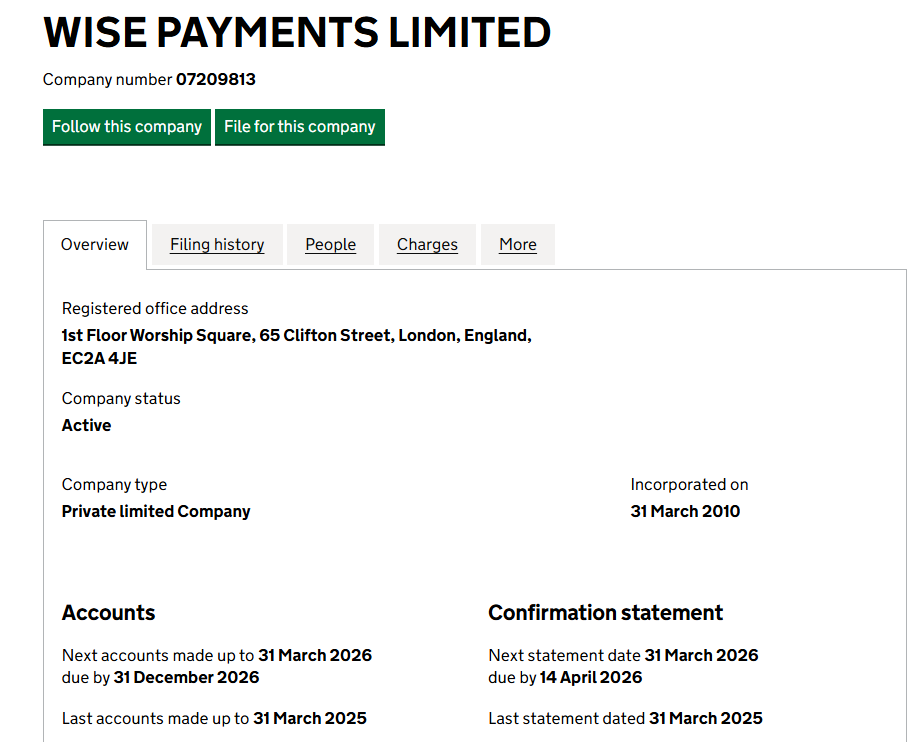Image resolution: width=916 pixels, height=742 pixels.
Task: Open the More tab
Action: 518,244
